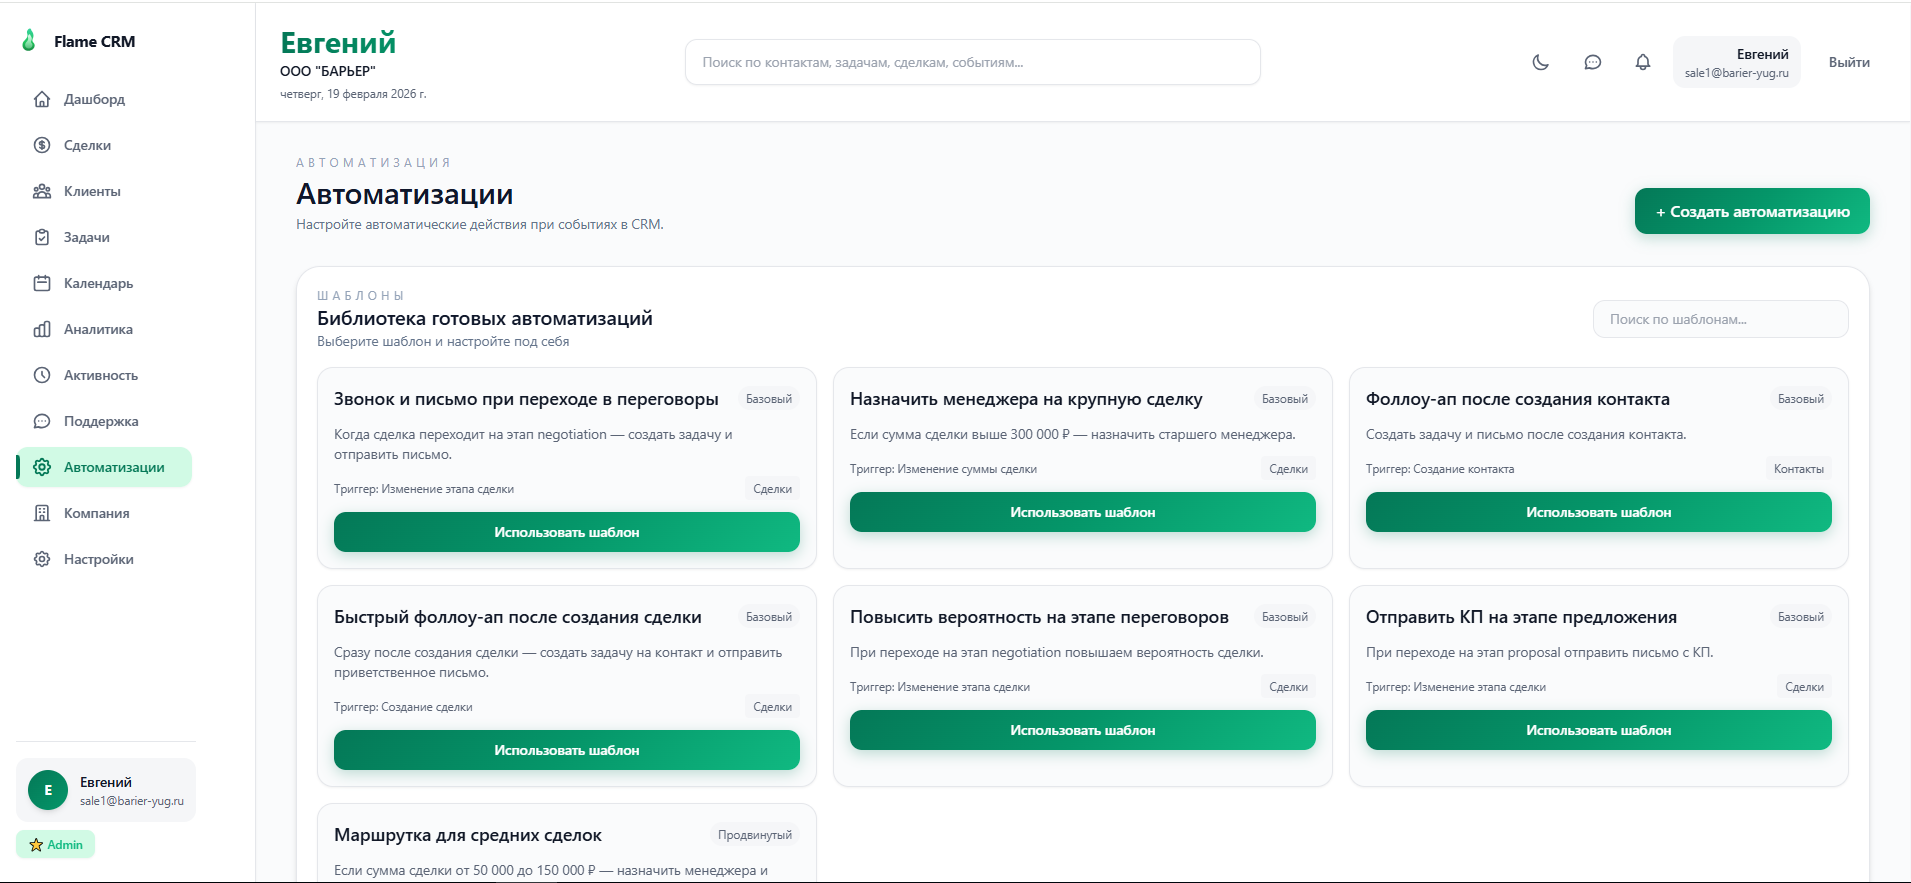Image resolution: width=1911 pixels, height=883 pixels.
Task: Click the sidebar user avatar E
Action: point(48,790)
